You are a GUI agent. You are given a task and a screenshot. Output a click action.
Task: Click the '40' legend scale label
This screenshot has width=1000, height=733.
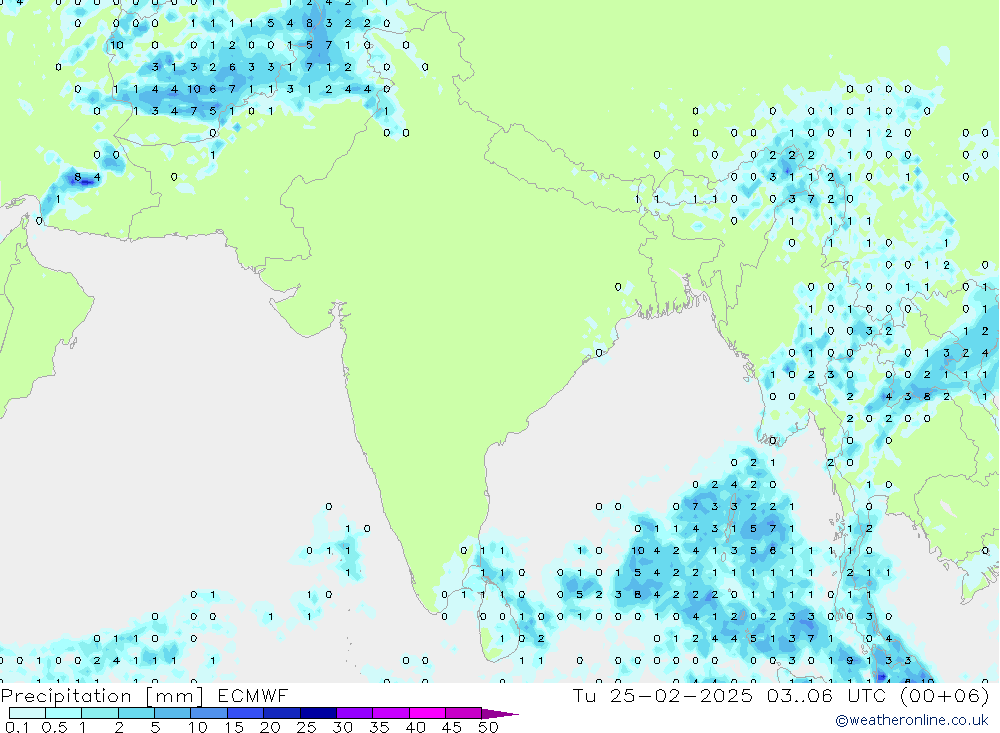pos(416,727)
